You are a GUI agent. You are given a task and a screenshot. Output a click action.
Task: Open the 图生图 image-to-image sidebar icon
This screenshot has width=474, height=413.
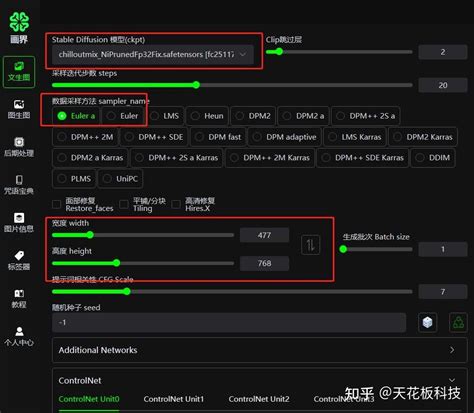click(19, 109)
